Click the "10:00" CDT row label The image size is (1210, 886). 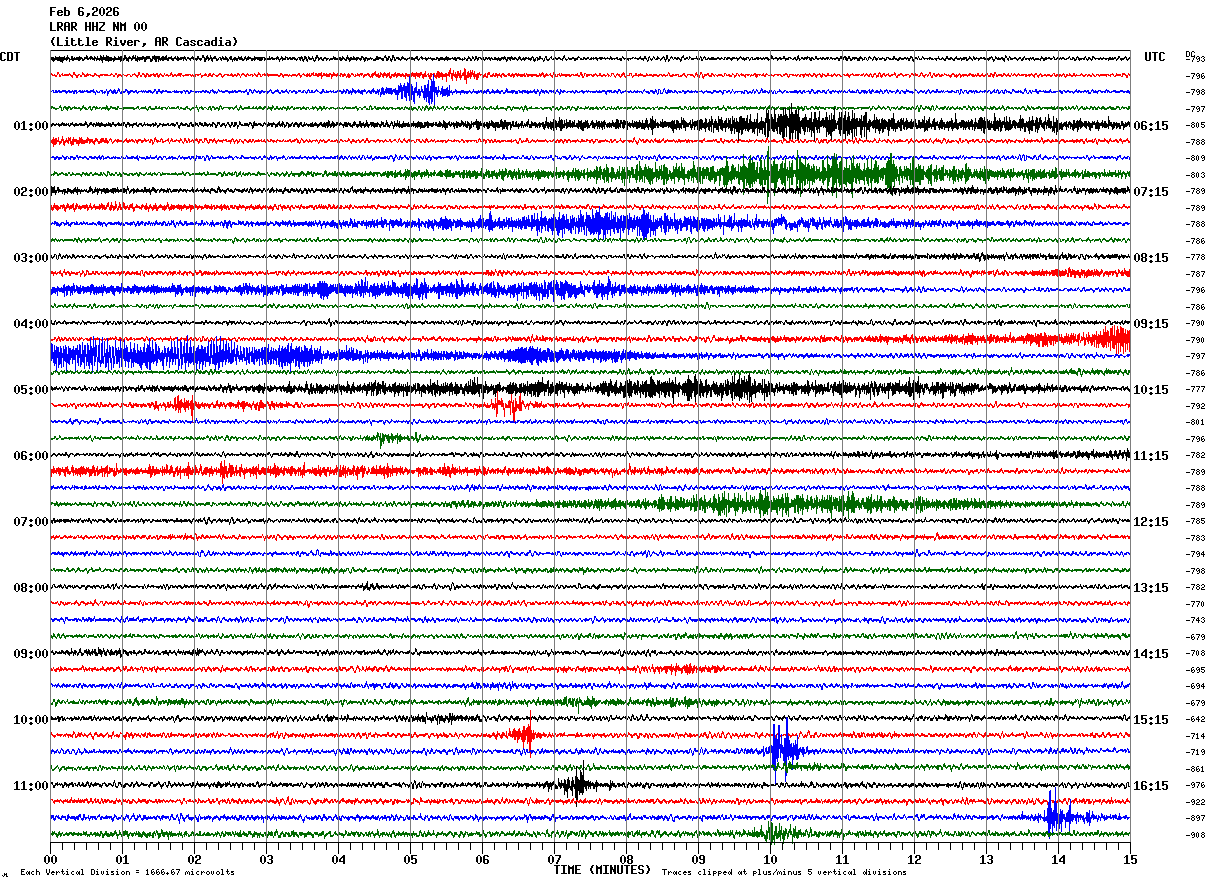pyautogui.click(x=31, y=720)
